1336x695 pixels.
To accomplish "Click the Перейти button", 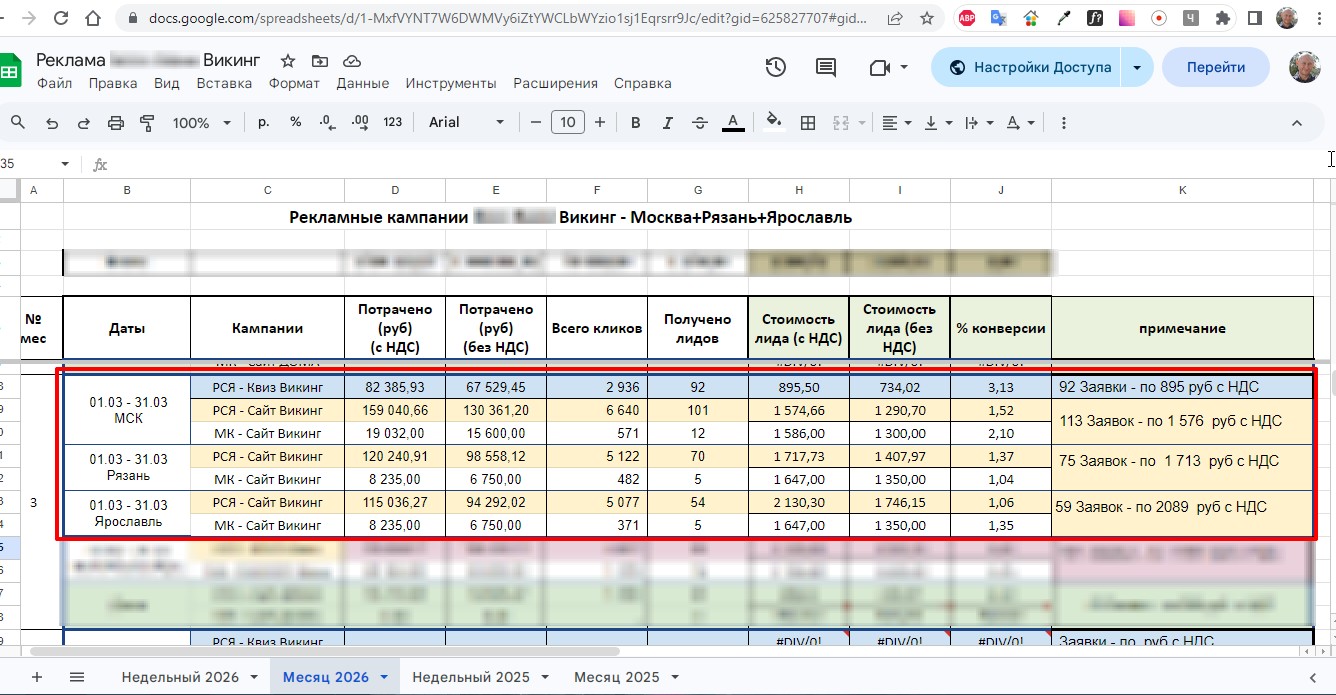I will (x=1215, y=67).
